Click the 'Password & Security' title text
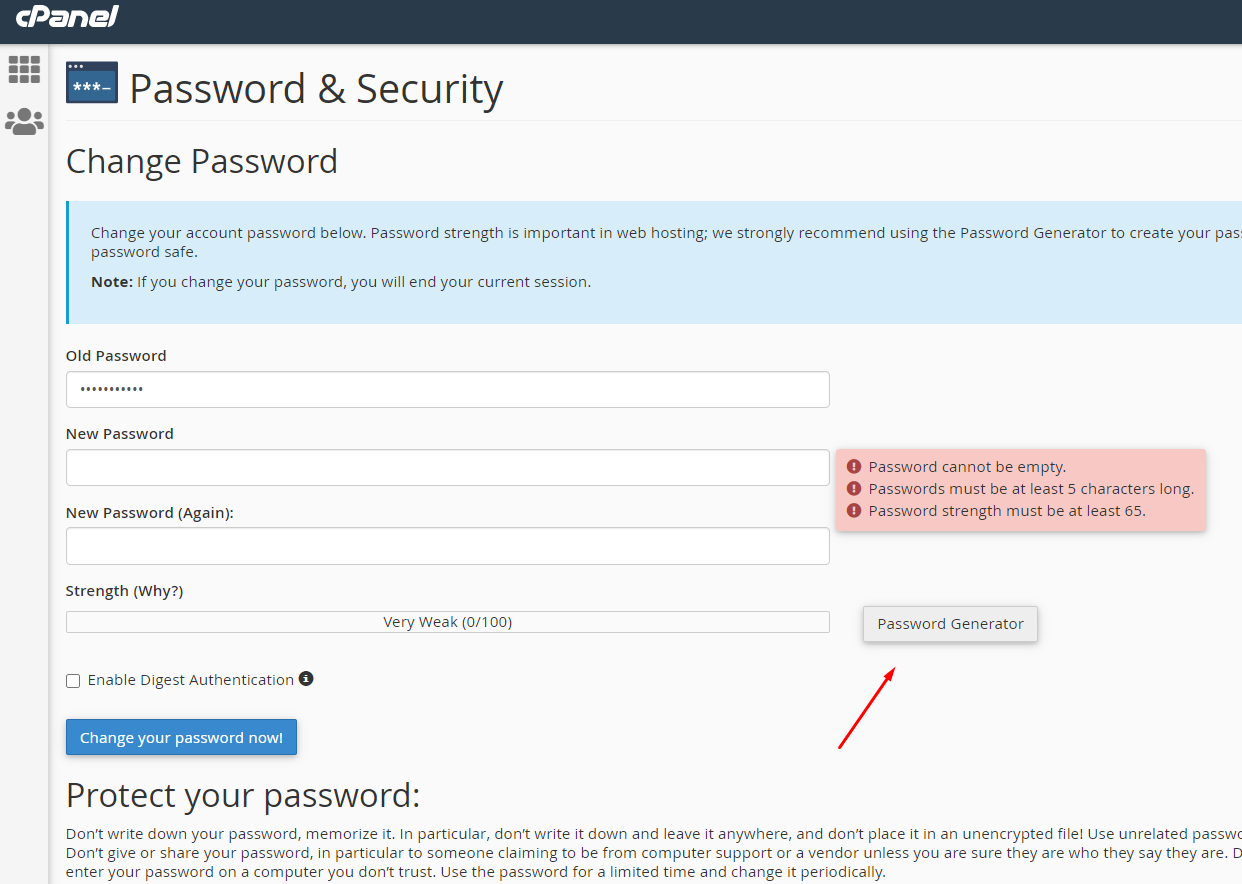Screen dimensions: 1242x884 pos(316,89)
